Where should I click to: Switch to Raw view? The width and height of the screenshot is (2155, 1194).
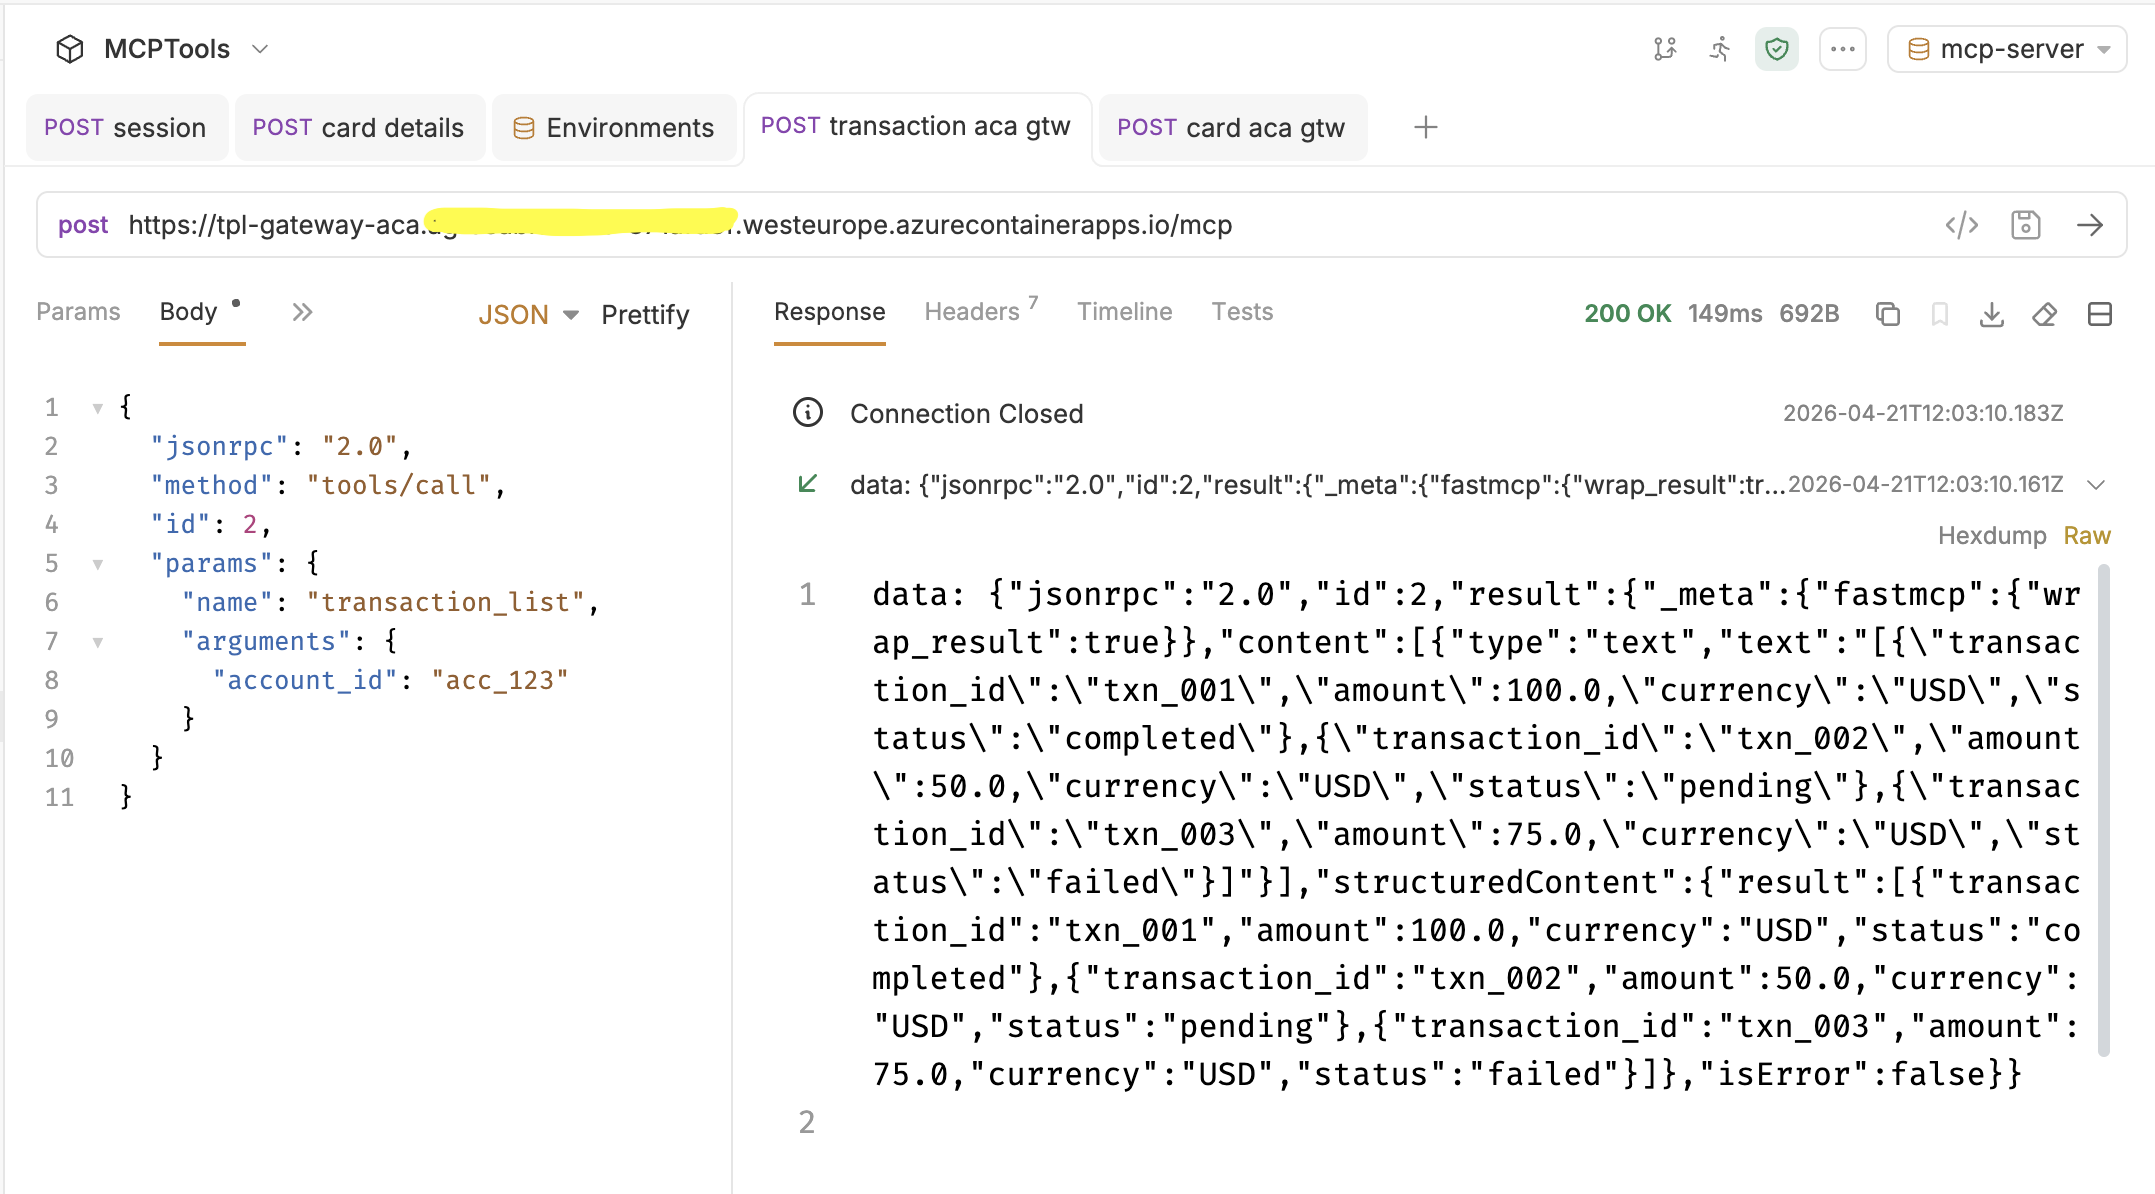[x=2087, y=536]
